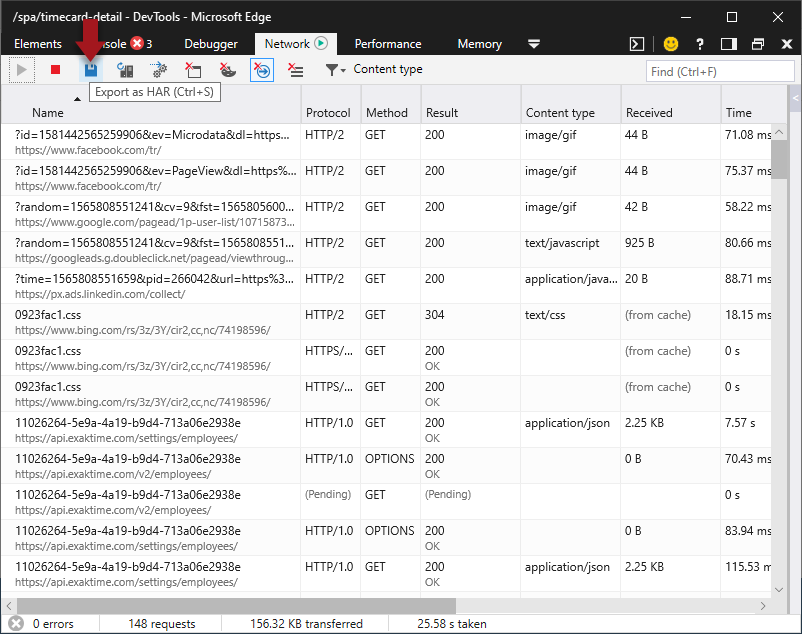Select the 0923fac1.css request with 304 result
The image size is (802, 634).
pos(386,322)
